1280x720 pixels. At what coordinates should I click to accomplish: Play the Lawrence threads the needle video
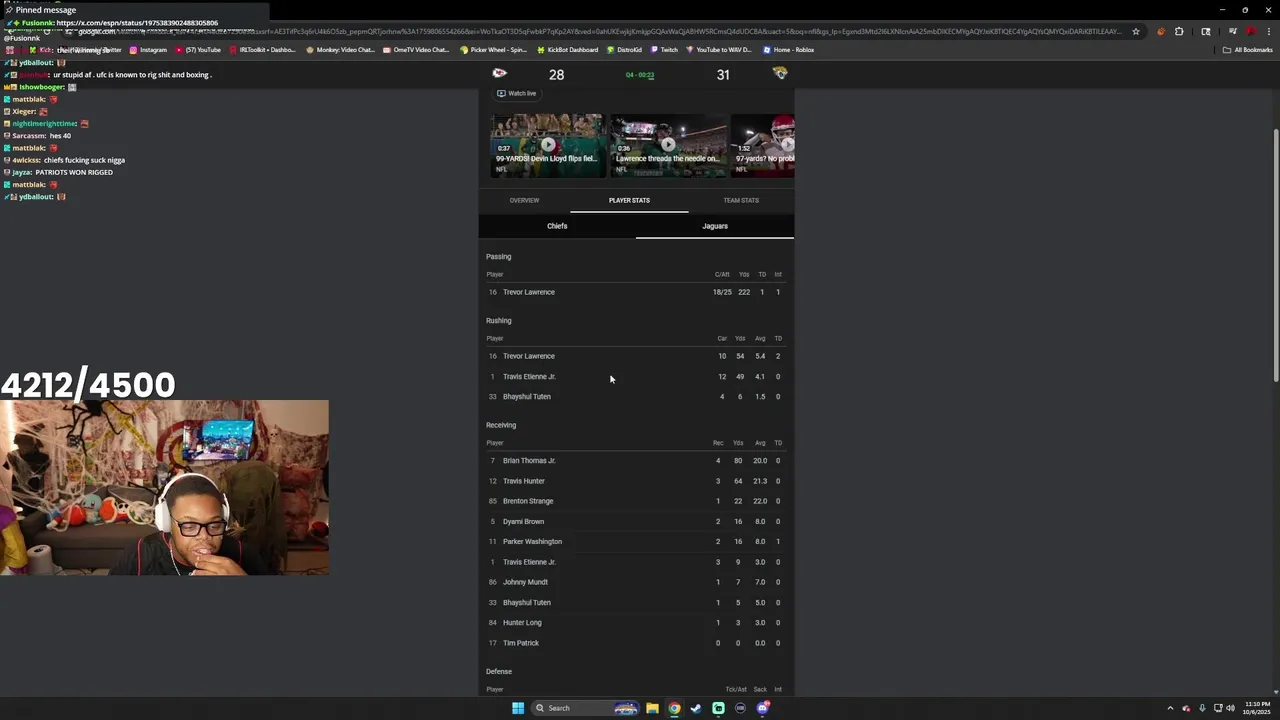pyautogui.click(x=668, y=145)
